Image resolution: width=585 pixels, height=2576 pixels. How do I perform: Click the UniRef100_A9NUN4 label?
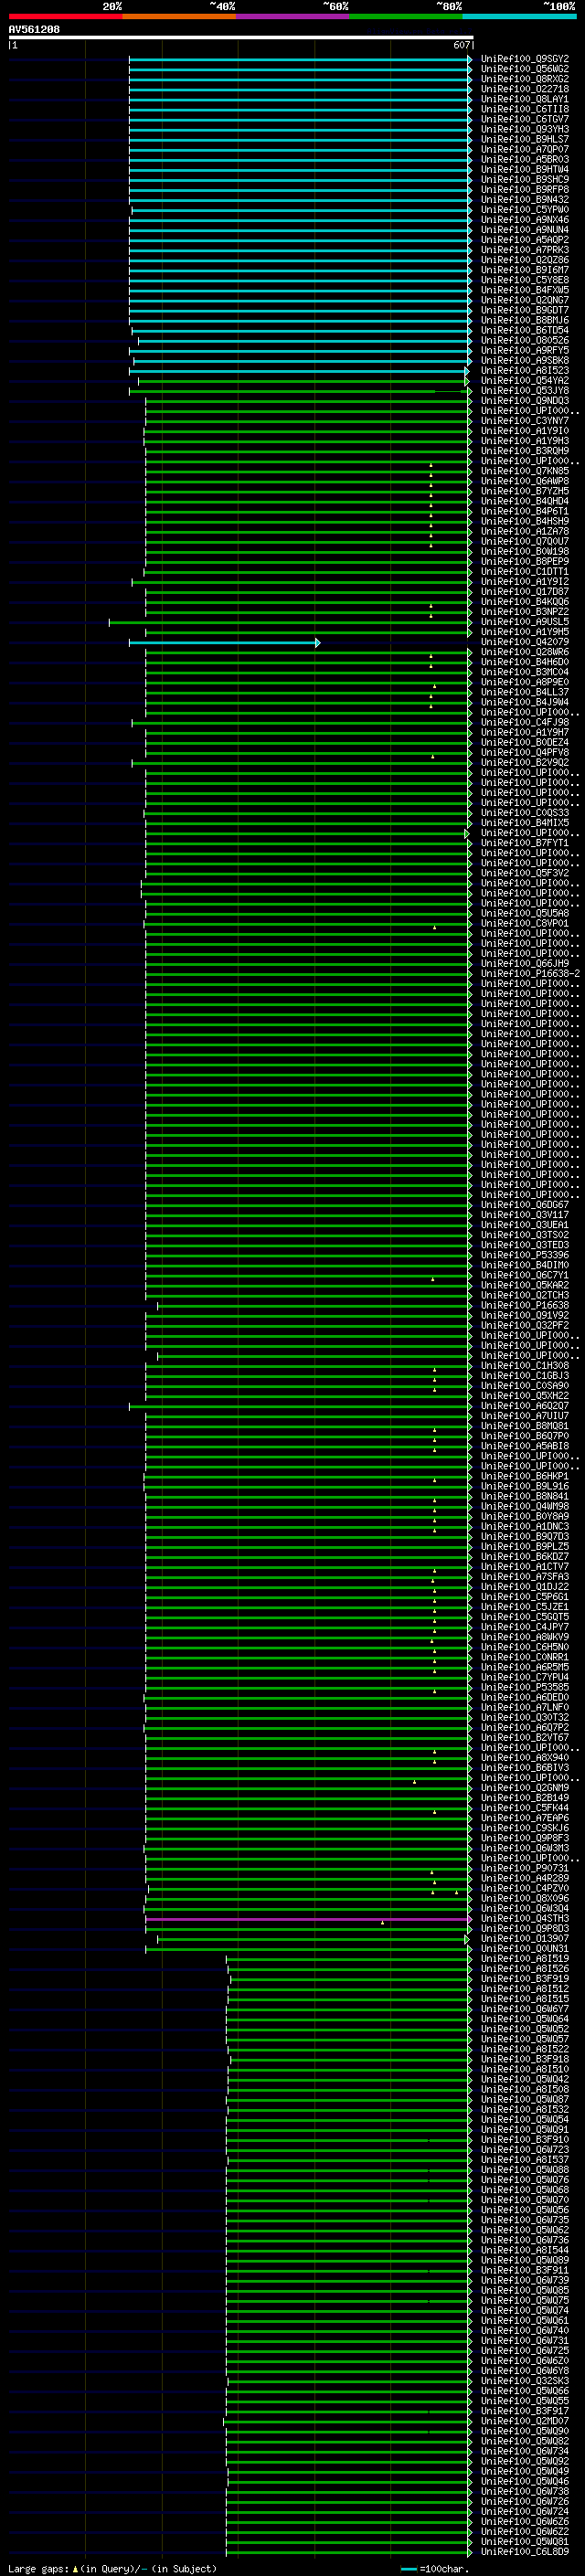(x=524, y=230)
